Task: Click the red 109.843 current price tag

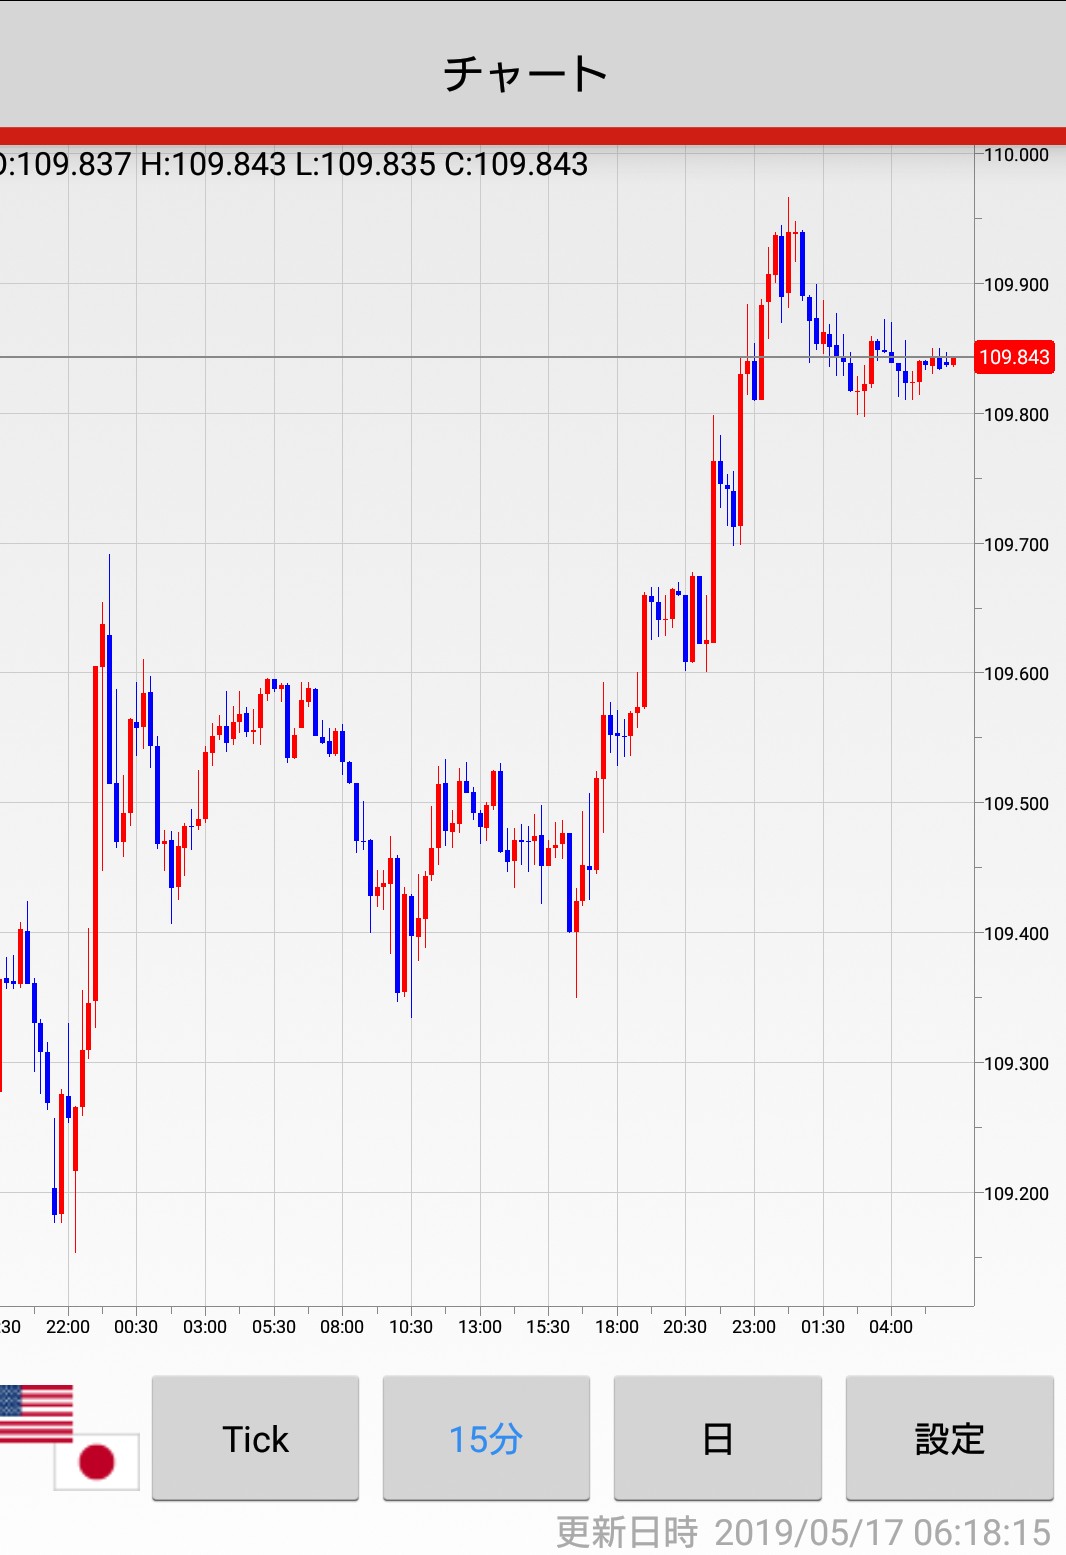Action: pos(1014,357)
